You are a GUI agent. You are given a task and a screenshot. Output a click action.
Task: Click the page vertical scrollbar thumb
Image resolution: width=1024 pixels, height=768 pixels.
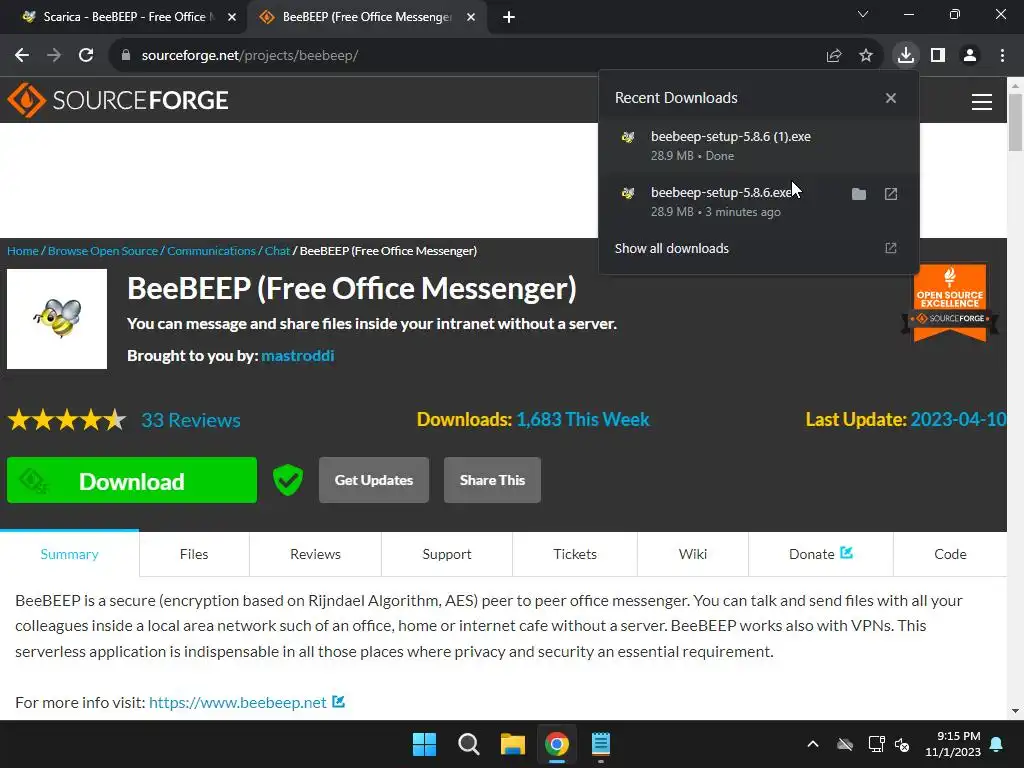1016,122
